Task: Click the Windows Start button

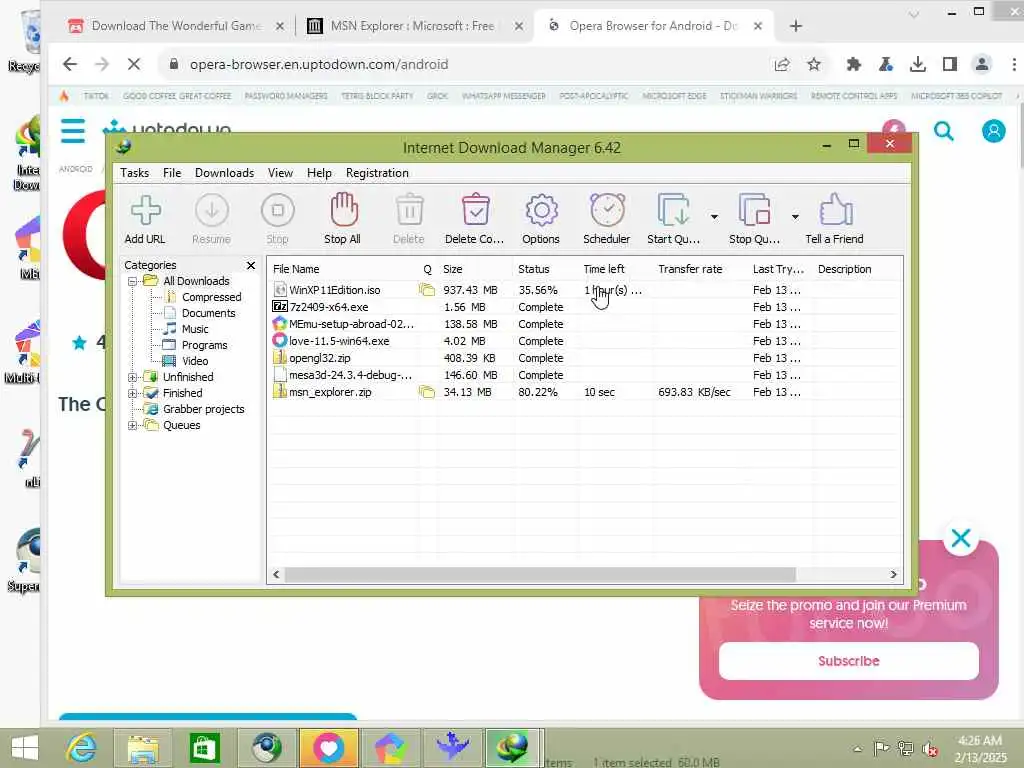Action: [25, 748]
